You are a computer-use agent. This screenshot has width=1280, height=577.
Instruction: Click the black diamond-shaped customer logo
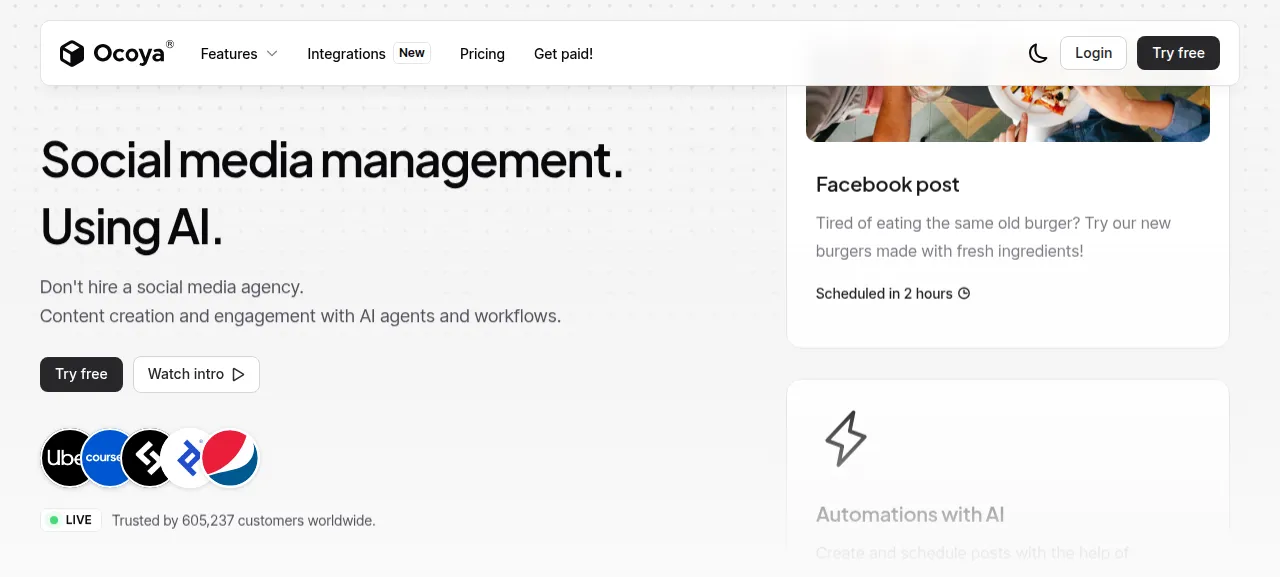pos(145,458)
